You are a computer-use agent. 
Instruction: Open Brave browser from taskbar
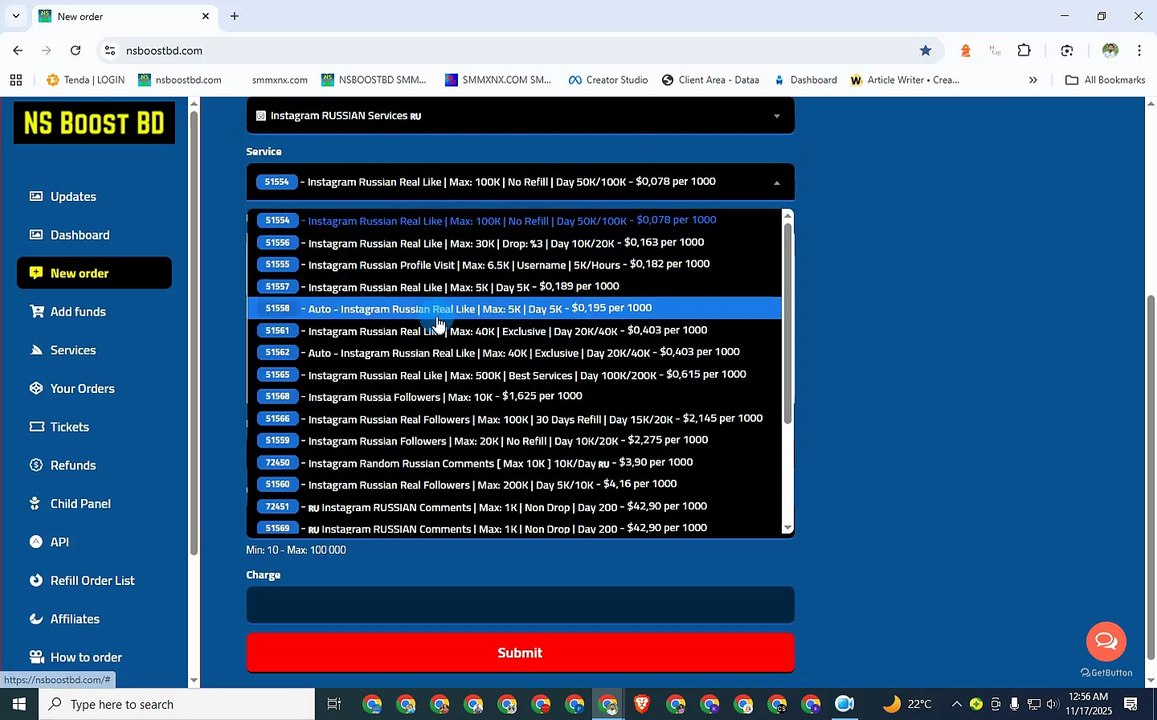[x=642, y=704]
